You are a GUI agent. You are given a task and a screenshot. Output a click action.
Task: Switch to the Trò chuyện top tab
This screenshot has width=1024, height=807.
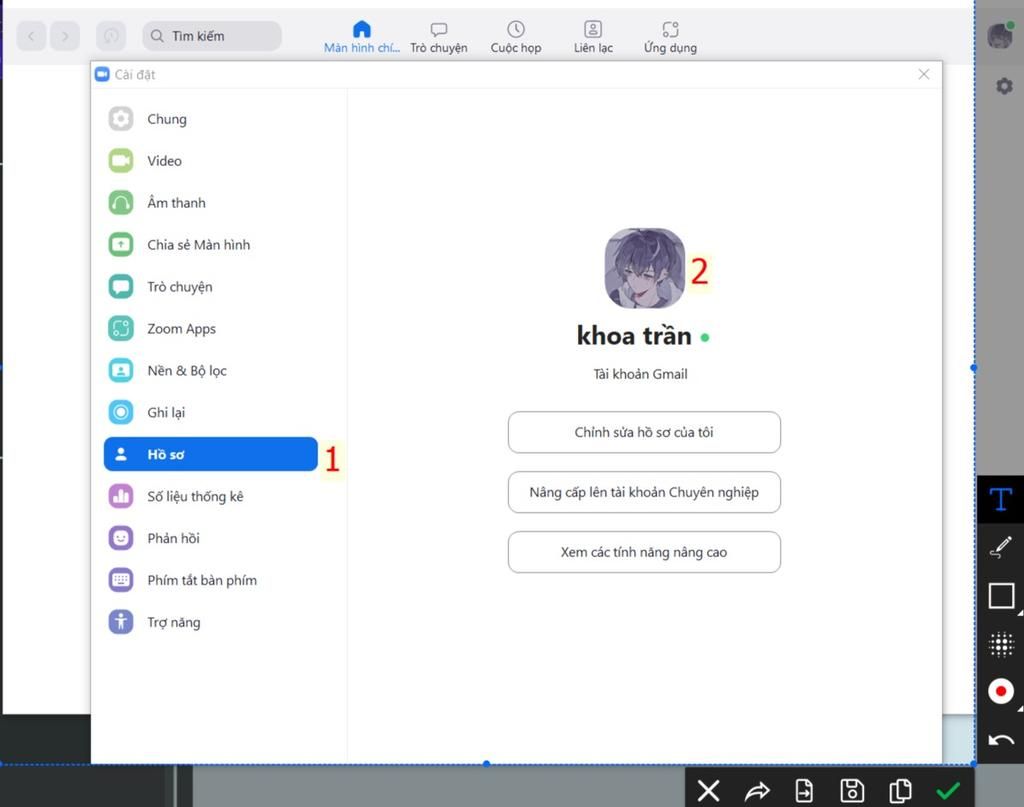point(439,37)
